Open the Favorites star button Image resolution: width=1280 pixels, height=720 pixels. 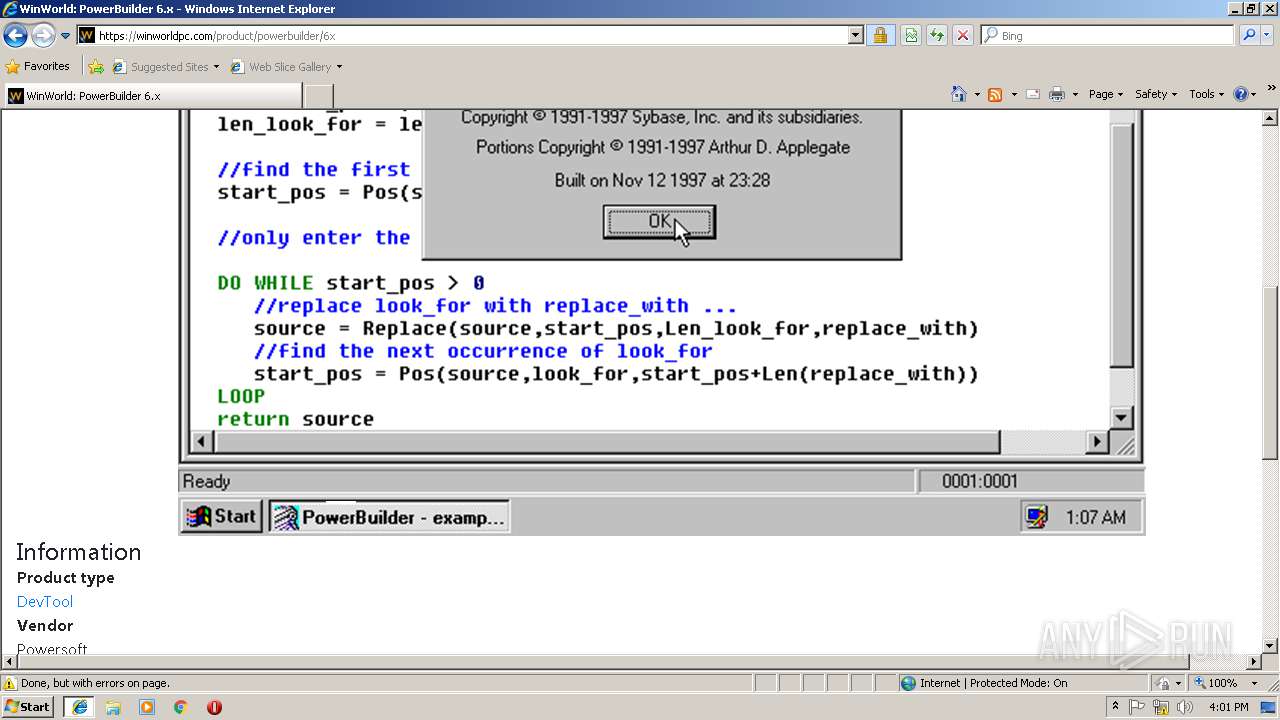coord(38,66)
